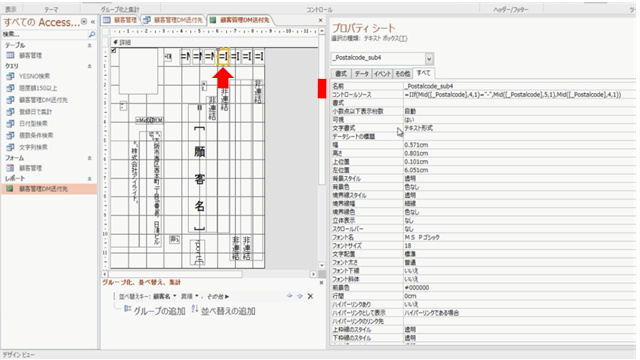Close the open report document with X
Viewport: 640px width, 360px height.
tap(320, 20)
